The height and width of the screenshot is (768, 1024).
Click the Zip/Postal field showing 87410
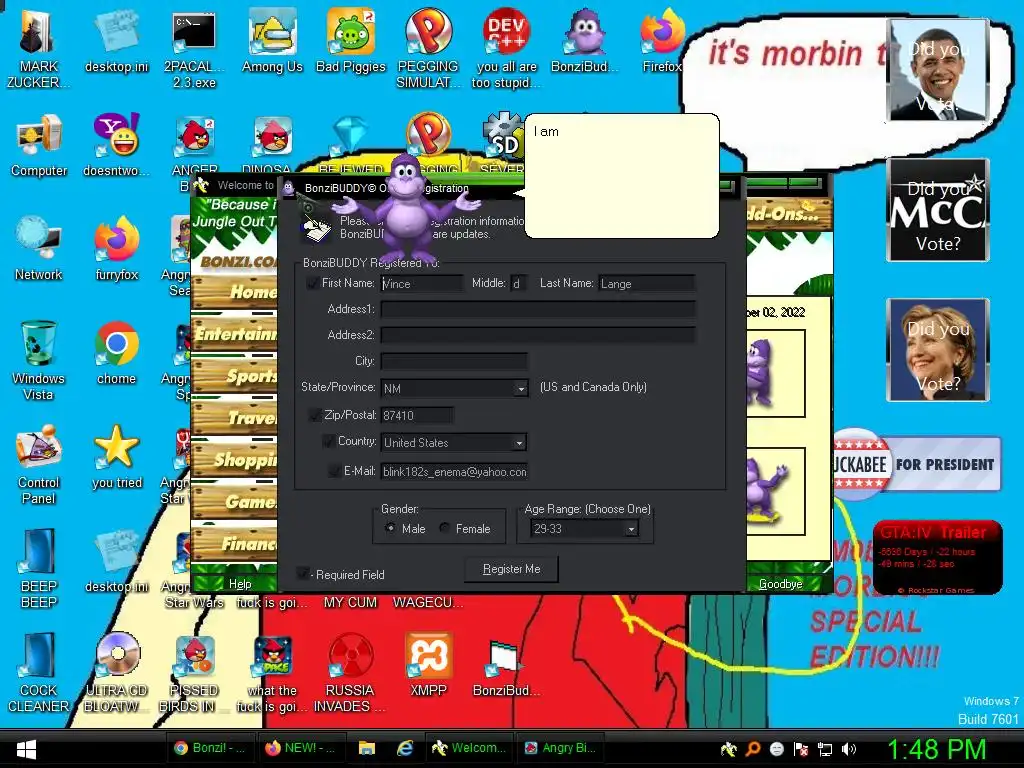click(417, 415)
